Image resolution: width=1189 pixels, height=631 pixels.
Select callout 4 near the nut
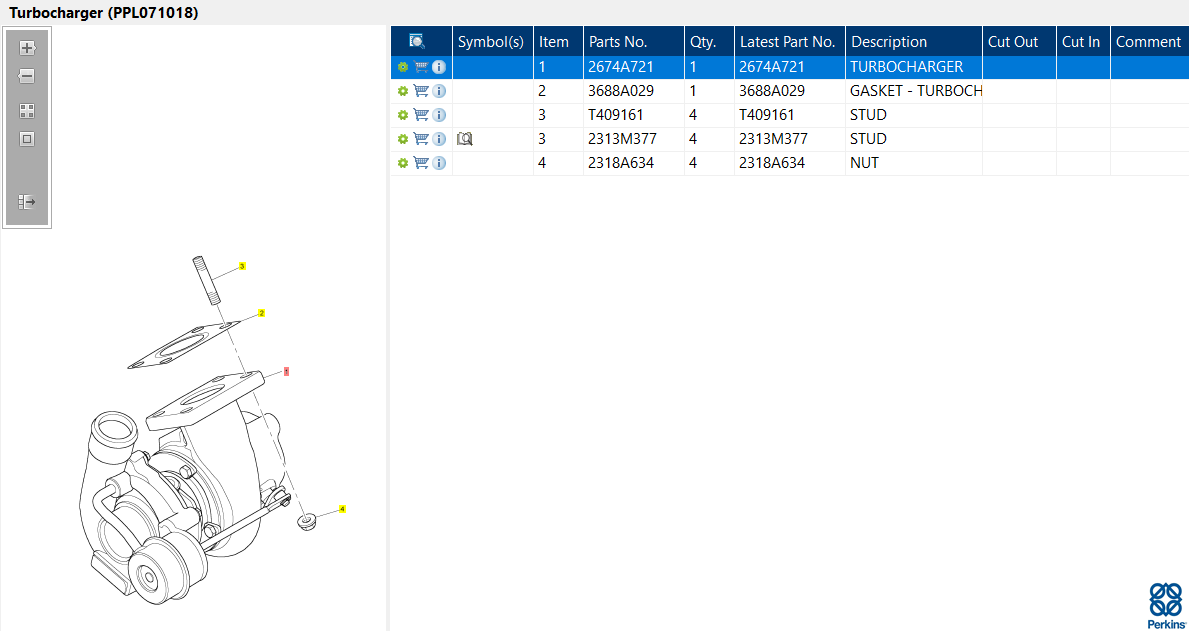[x=342, y=509]
